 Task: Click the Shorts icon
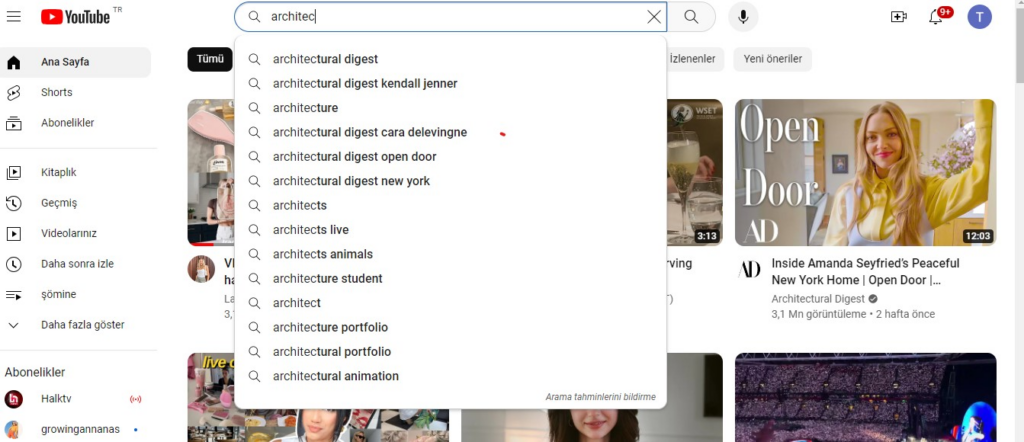click(x=14, y=93)
